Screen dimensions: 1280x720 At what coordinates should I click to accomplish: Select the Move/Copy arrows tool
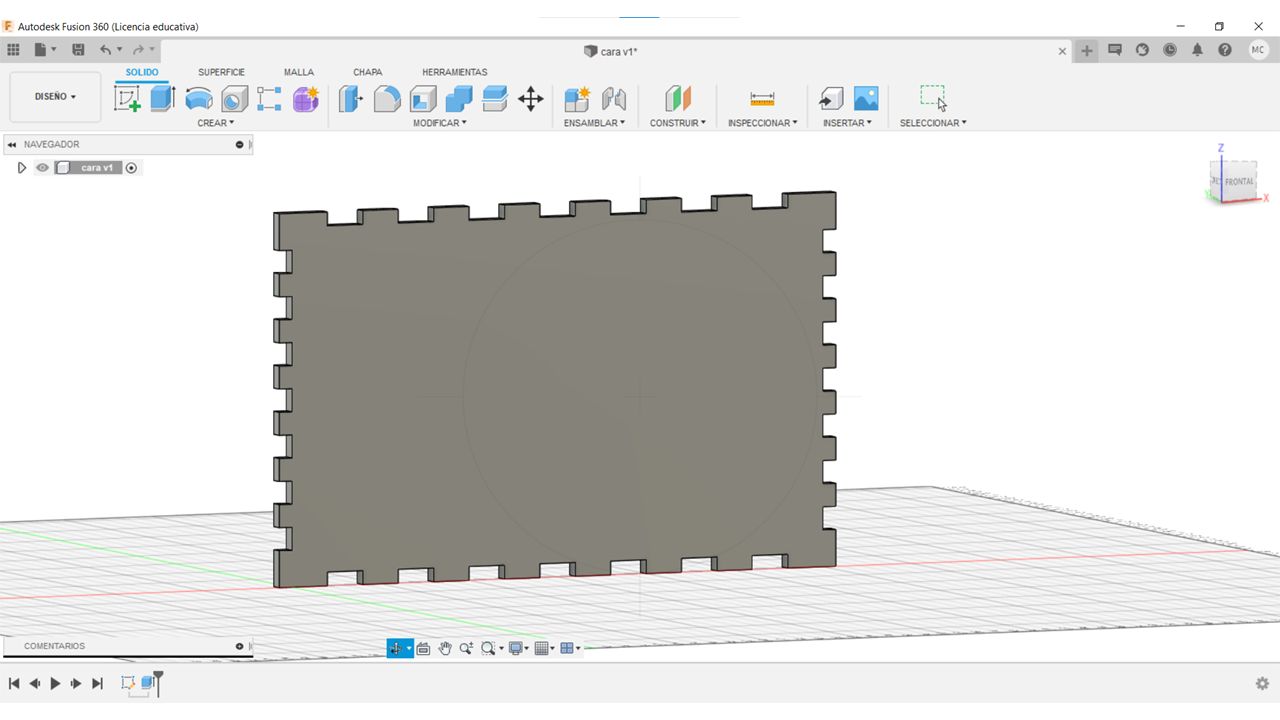[530, 98]
